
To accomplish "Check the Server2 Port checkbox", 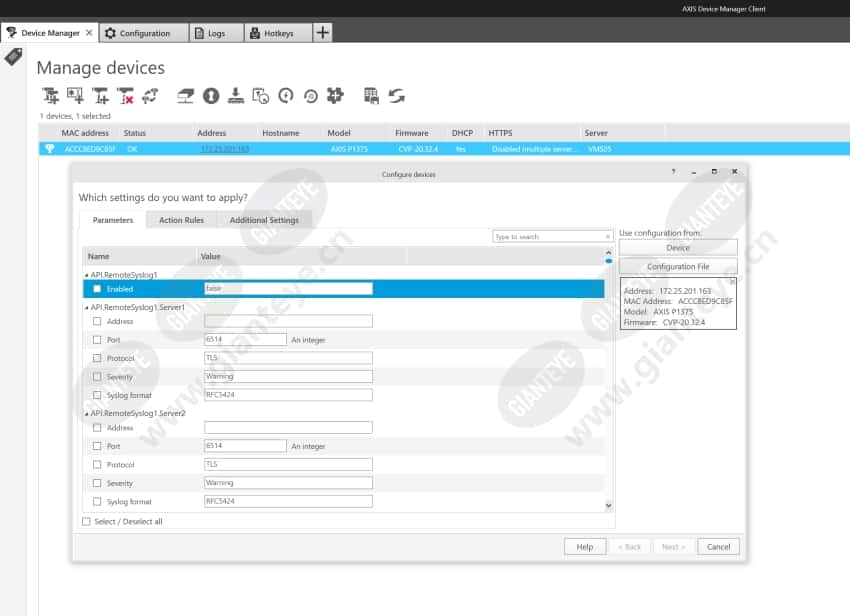I will (97, 446).
